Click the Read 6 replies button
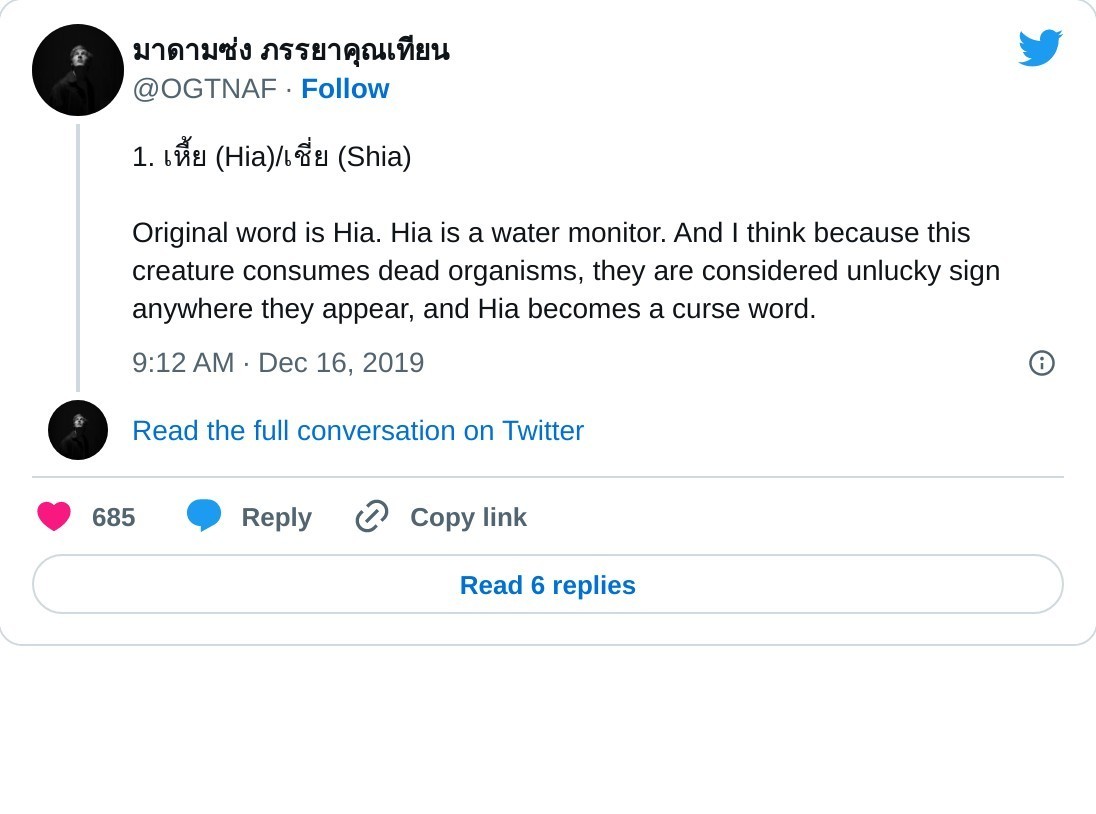Screen dimensions: 1096x814 click(547, 584)
